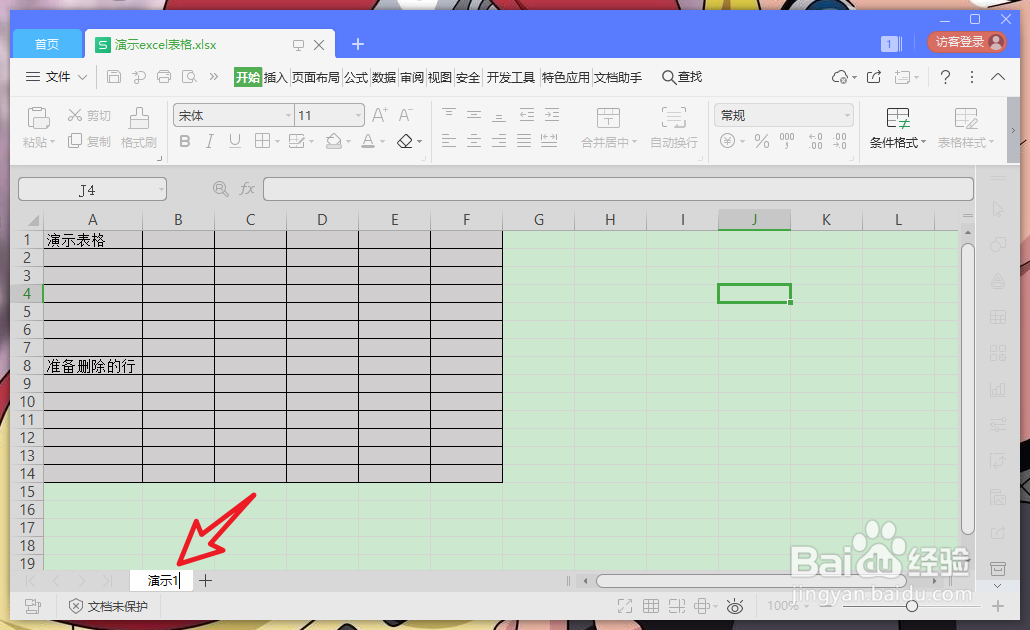Click the thousands separator icon

click(787, 141)
